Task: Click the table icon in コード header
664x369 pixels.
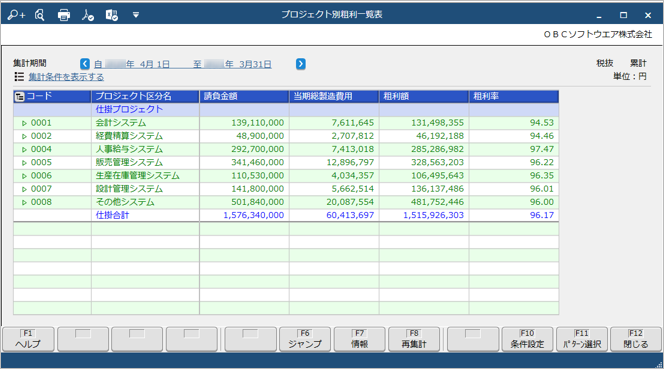Action: click(19, 97)
